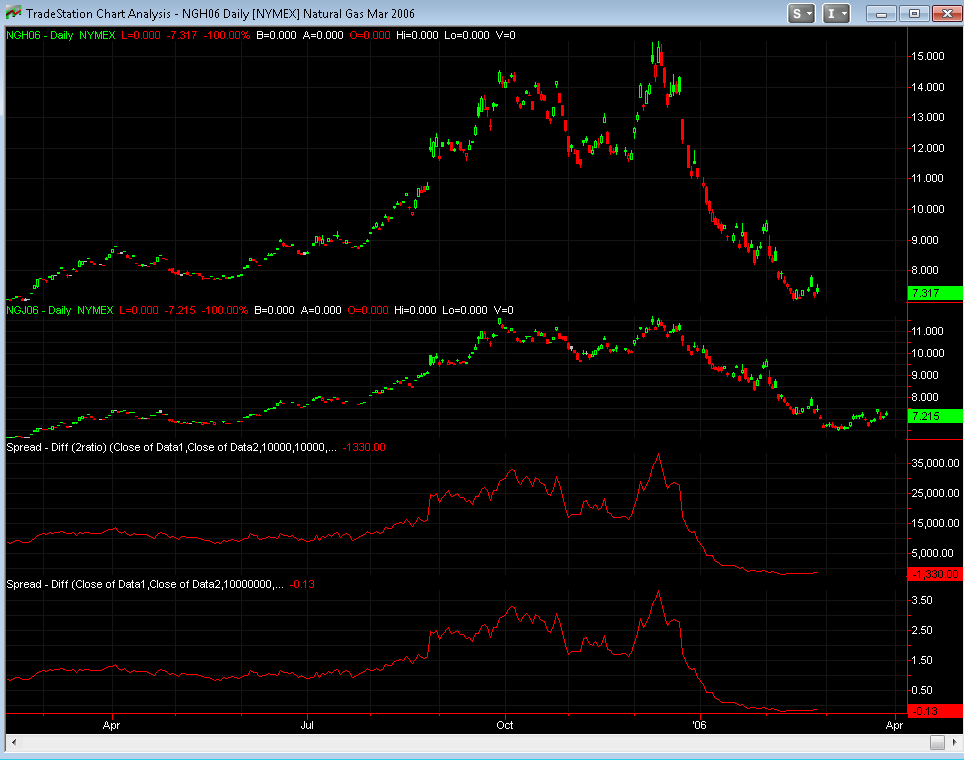Click the red -1,330.00 value marker

pos(935,574)
